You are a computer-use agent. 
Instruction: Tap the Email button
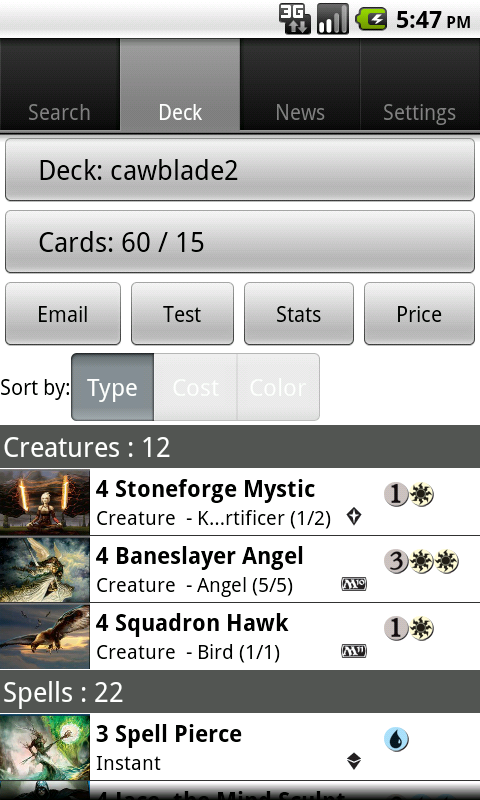(x=63, y=314)
